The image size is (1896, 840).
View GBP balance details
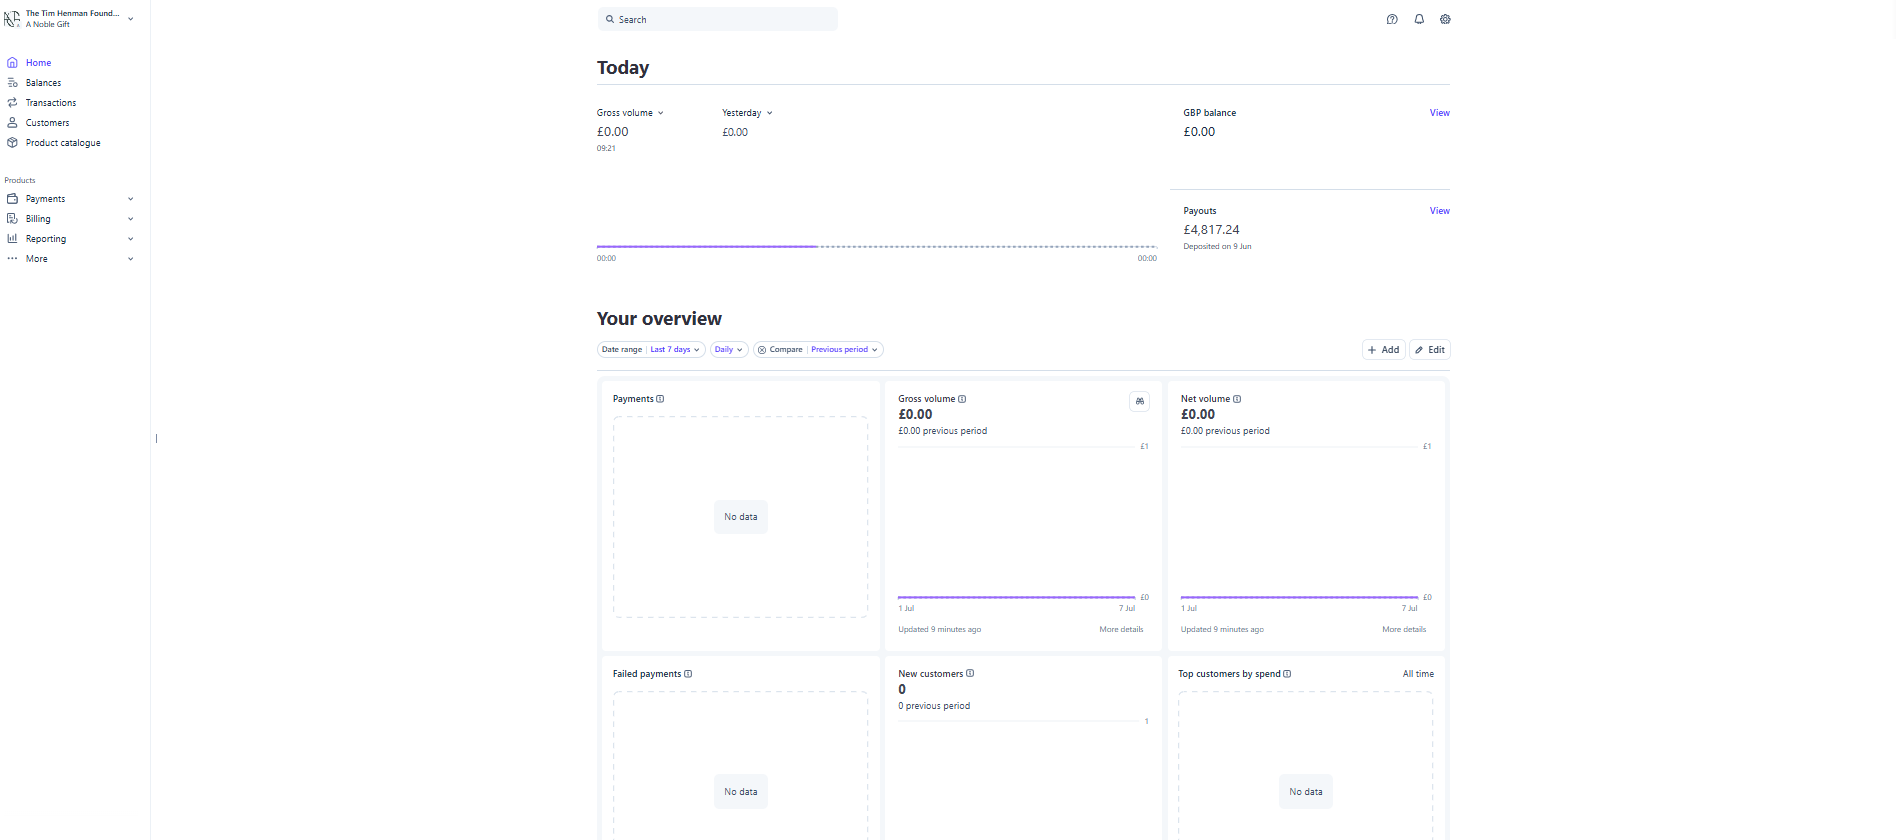pyautogui.click(x=1439, y=113)
